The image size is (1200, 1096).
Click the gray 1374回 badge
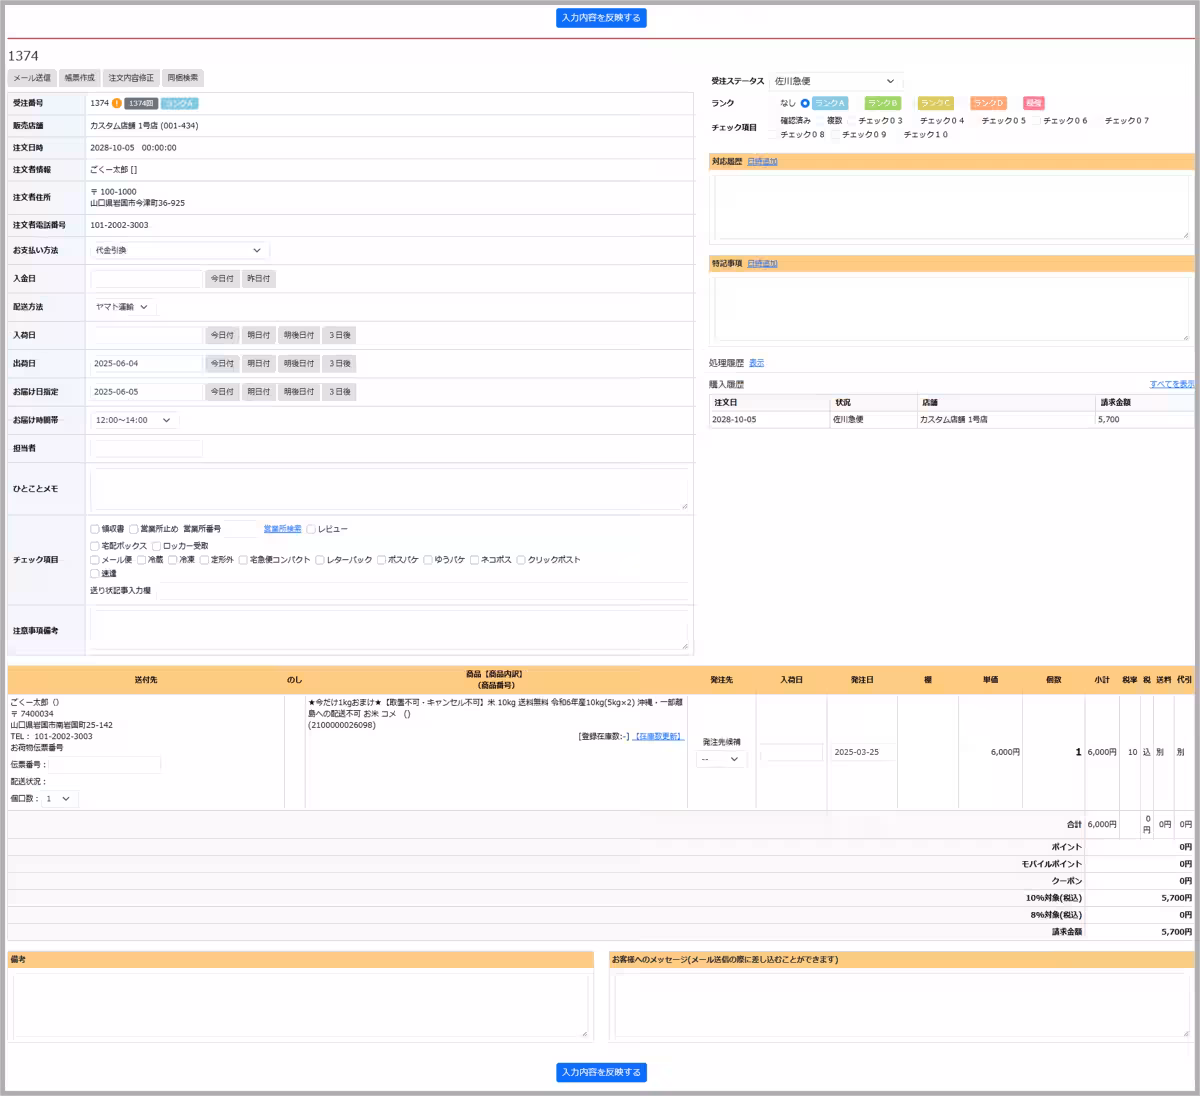pyautogui.click(x=141, y=103)
